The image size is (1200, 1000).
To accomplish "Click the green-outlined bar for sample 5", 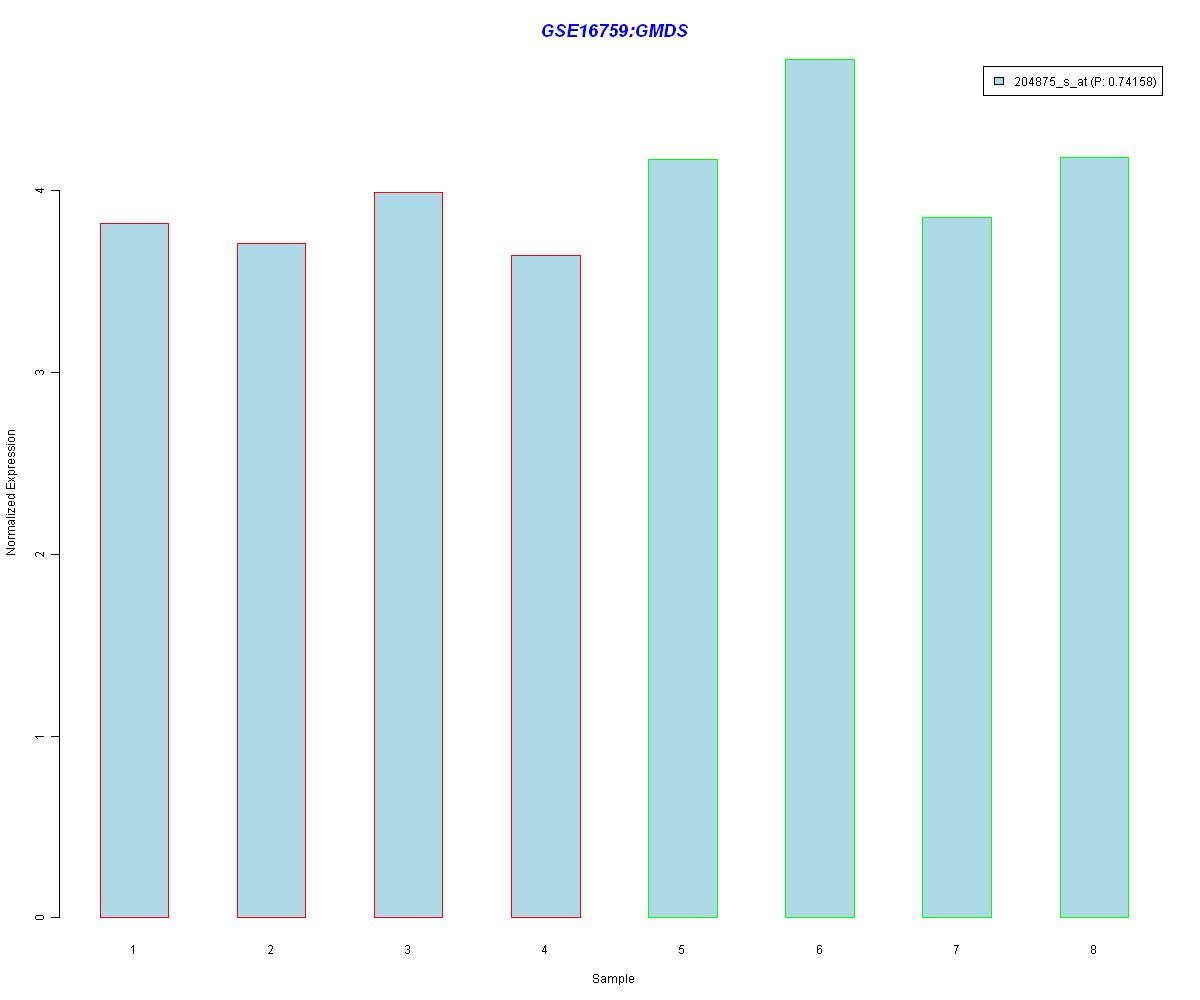I will pyautogui.click(x=683, y=538).
